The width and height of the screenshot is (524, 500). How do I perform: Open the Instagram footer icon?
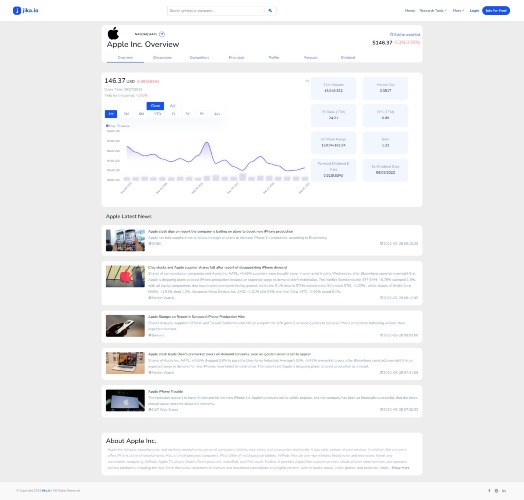click(496, 491)
